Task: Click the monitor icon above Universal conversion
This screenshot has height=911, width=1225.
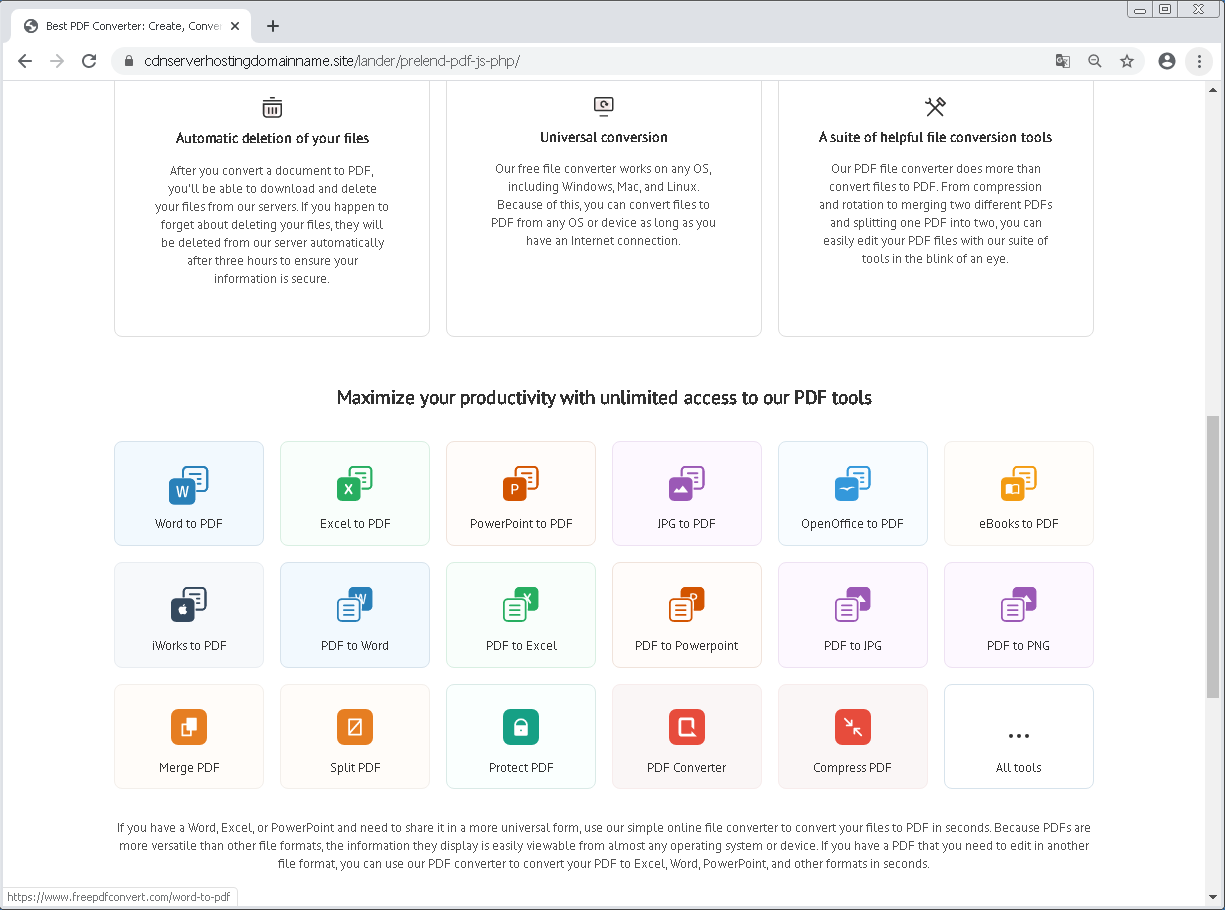Action: click(604, 106)
